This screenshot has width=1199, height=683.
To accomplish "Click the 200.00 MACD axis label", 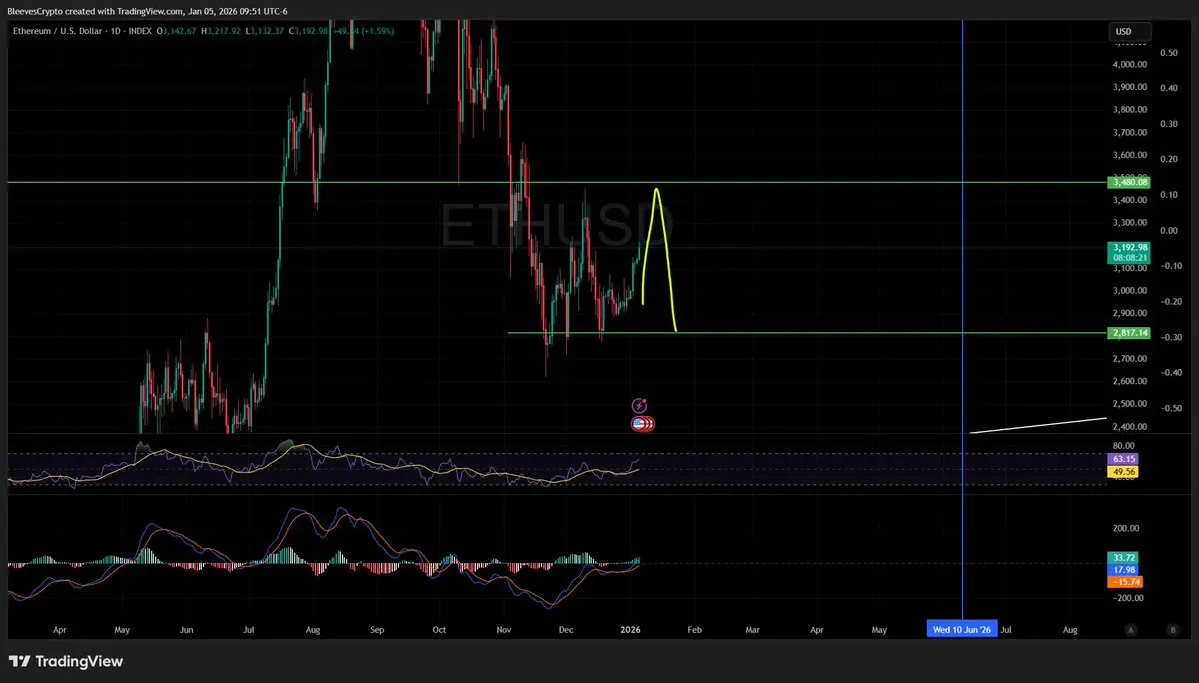I will pos(1126,529).
